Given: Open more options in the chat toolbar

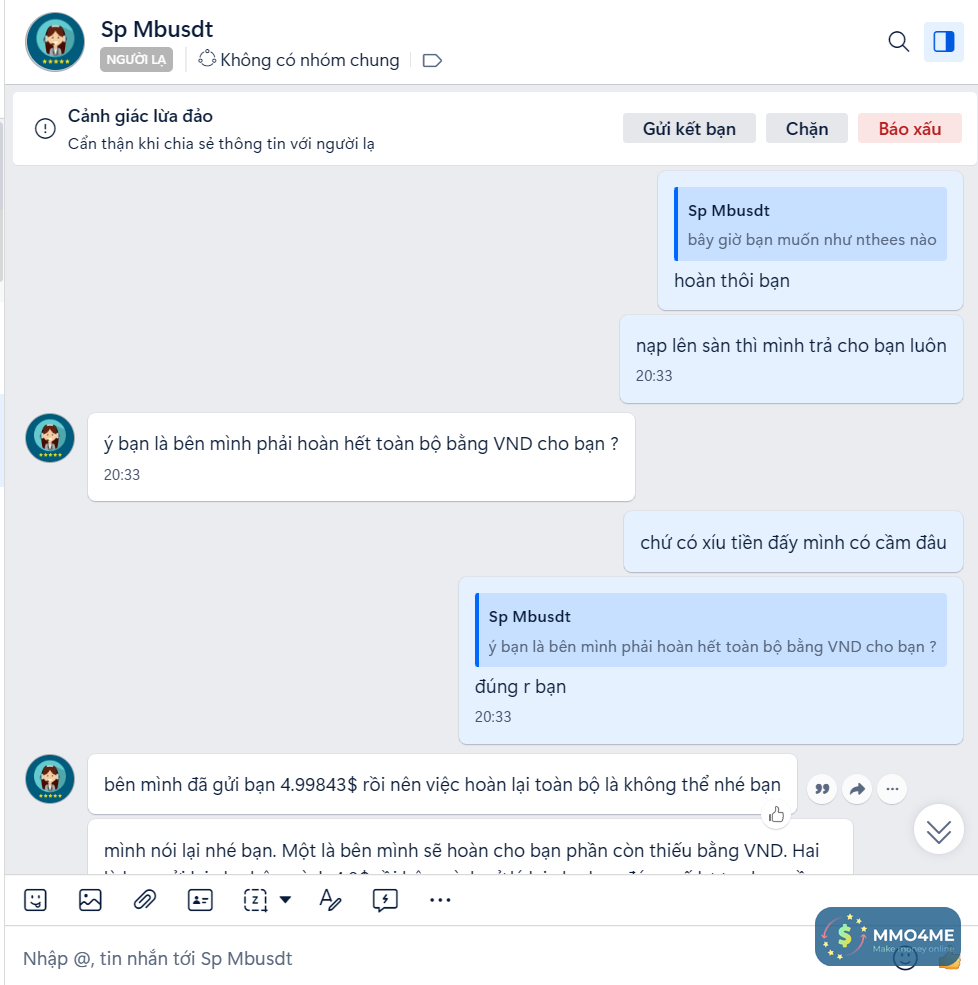Looking at the screenshot, I should point(440,900).
